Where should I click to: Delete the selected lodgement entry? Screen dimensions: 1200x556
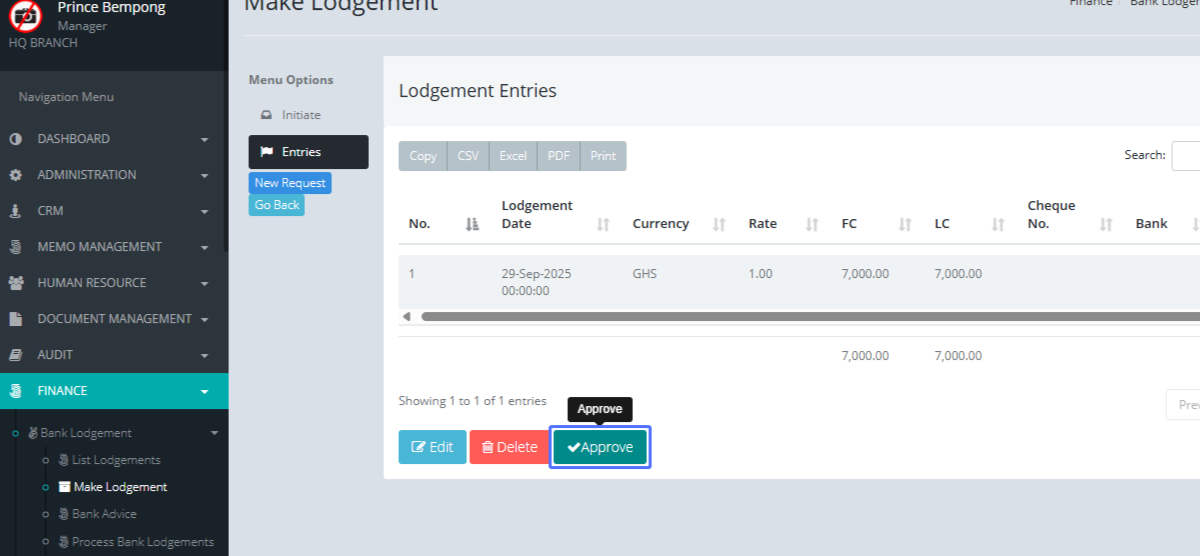(x=509, y=447)
